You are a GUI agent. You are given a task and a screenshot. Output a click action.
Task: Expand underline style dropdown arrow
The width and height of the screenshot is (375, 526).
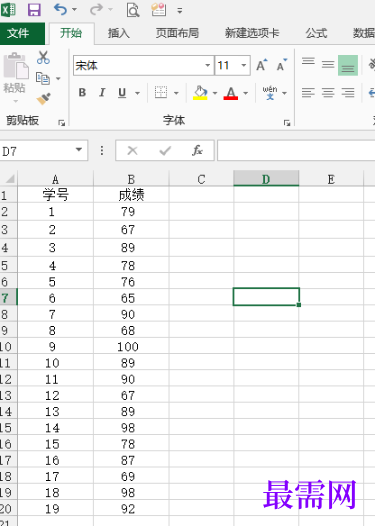pos(137,93)
